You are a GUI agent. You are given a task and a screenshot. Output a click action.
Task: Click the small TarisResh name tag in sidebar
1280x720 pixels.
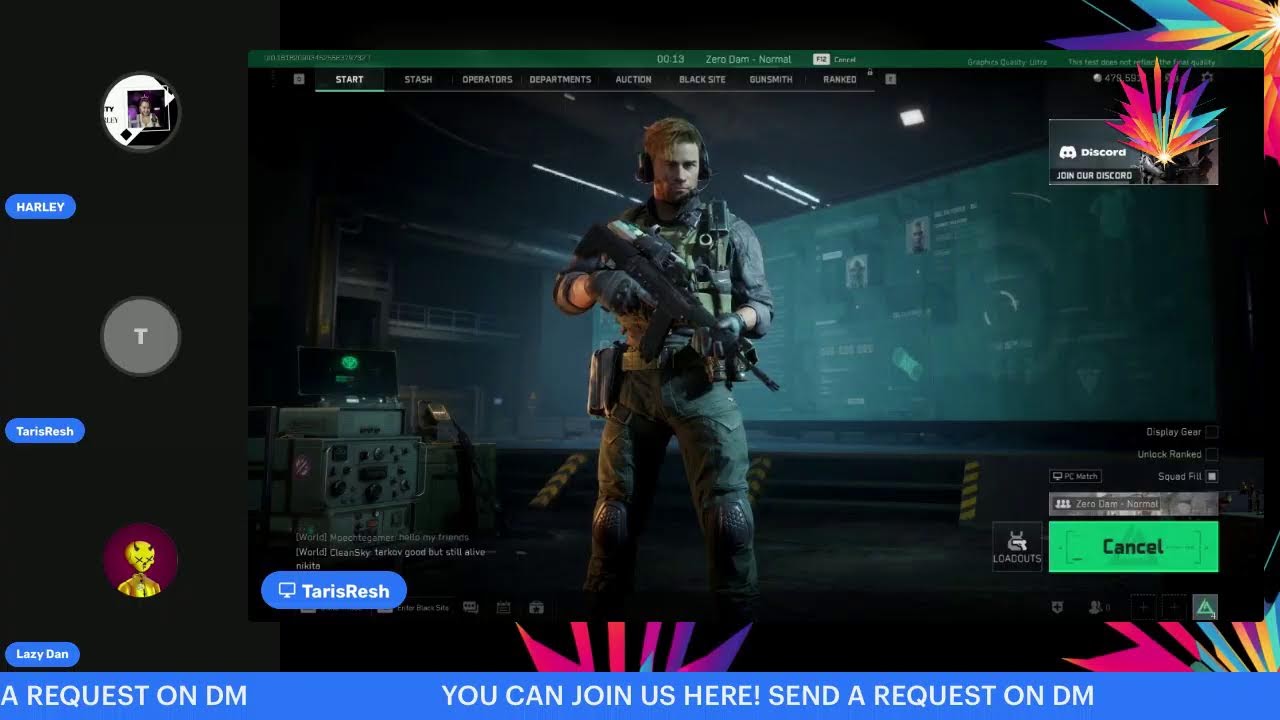[x=45, y=431]
